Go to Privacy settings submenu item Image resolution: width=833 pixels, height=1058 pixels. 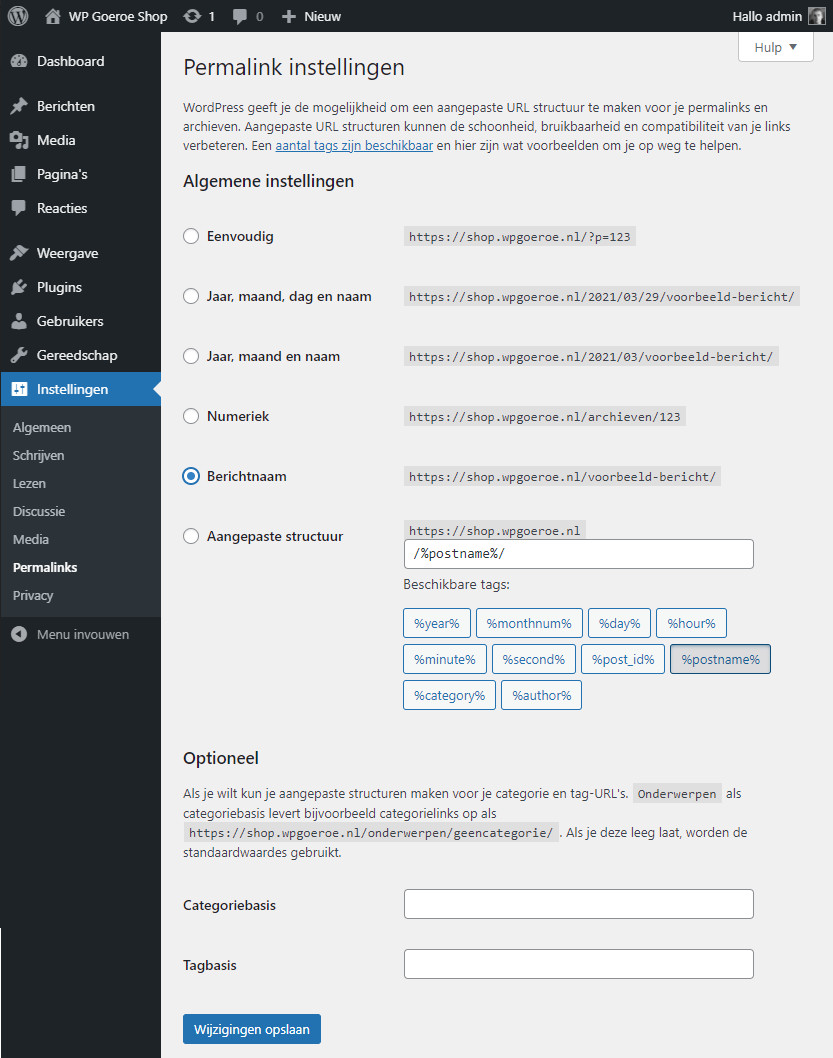coord(33,595)
